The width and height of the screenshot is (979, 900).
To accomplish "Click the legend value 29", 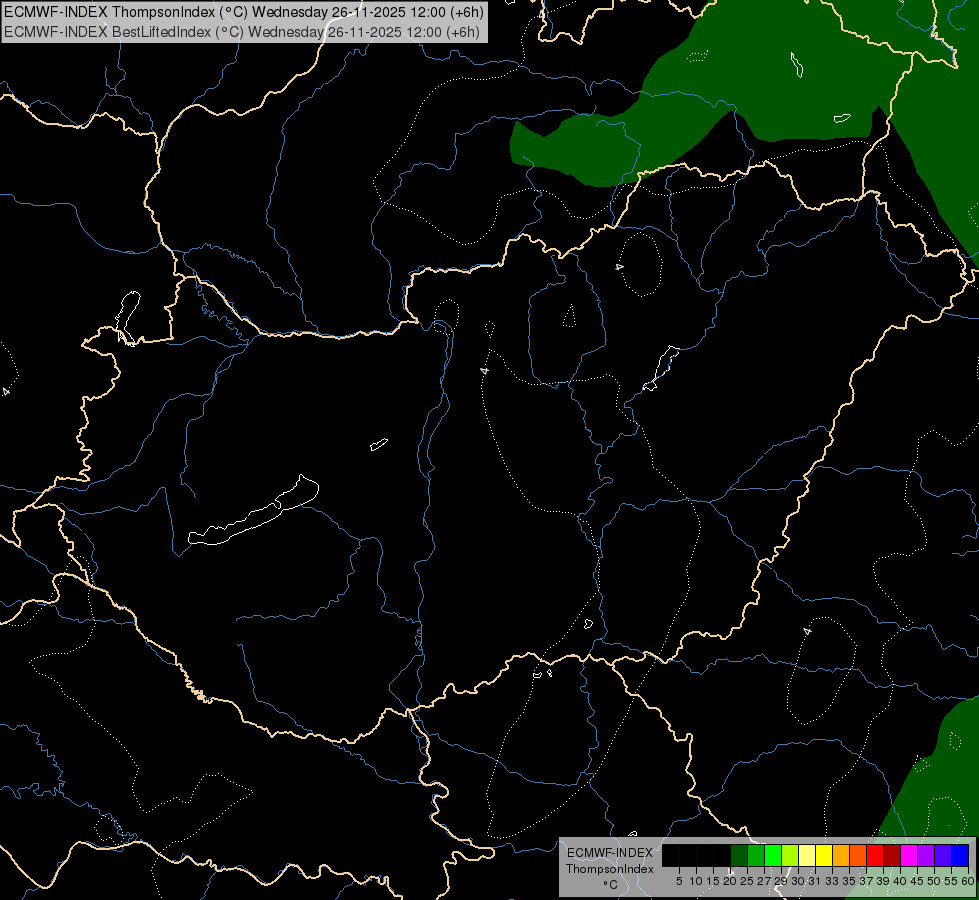I will pyautogui.click(x=781, y=881).
